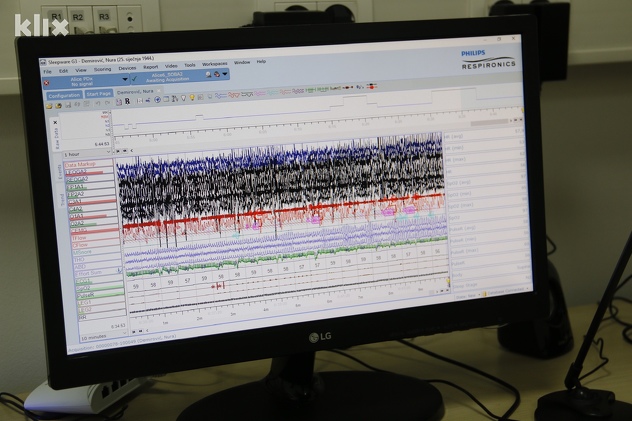Click the undo arrow toolbar icon
The height and width of the screenshot is (421, 632).
(98, 104)
